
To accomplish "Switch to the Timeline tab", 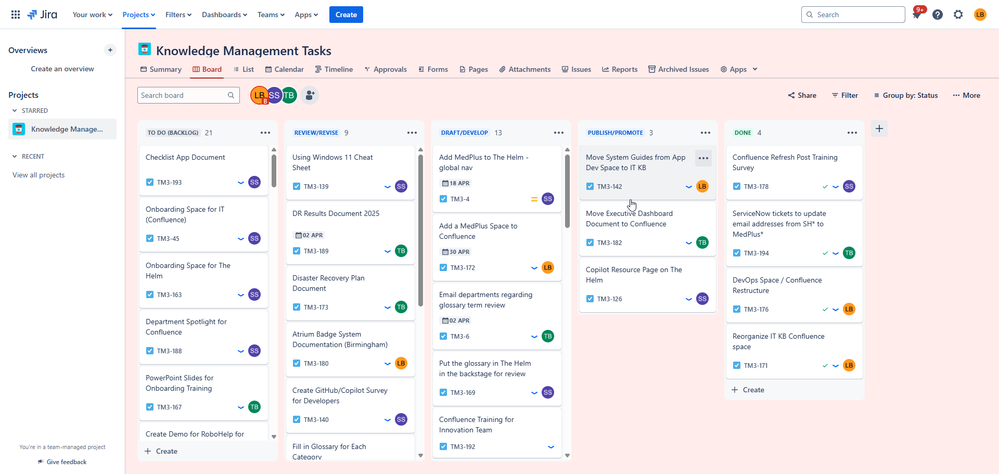I will (x=333, y=69).
